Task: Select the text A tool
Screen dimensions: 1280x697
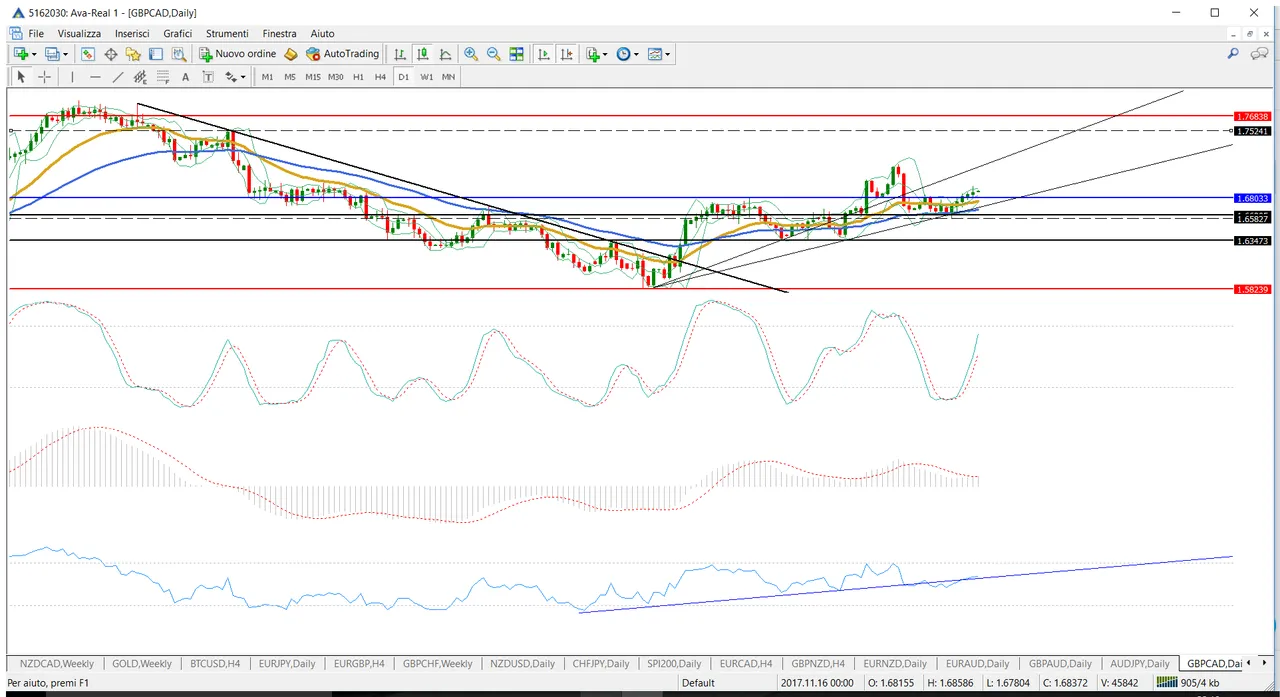Action: click(x=186, y=77)
